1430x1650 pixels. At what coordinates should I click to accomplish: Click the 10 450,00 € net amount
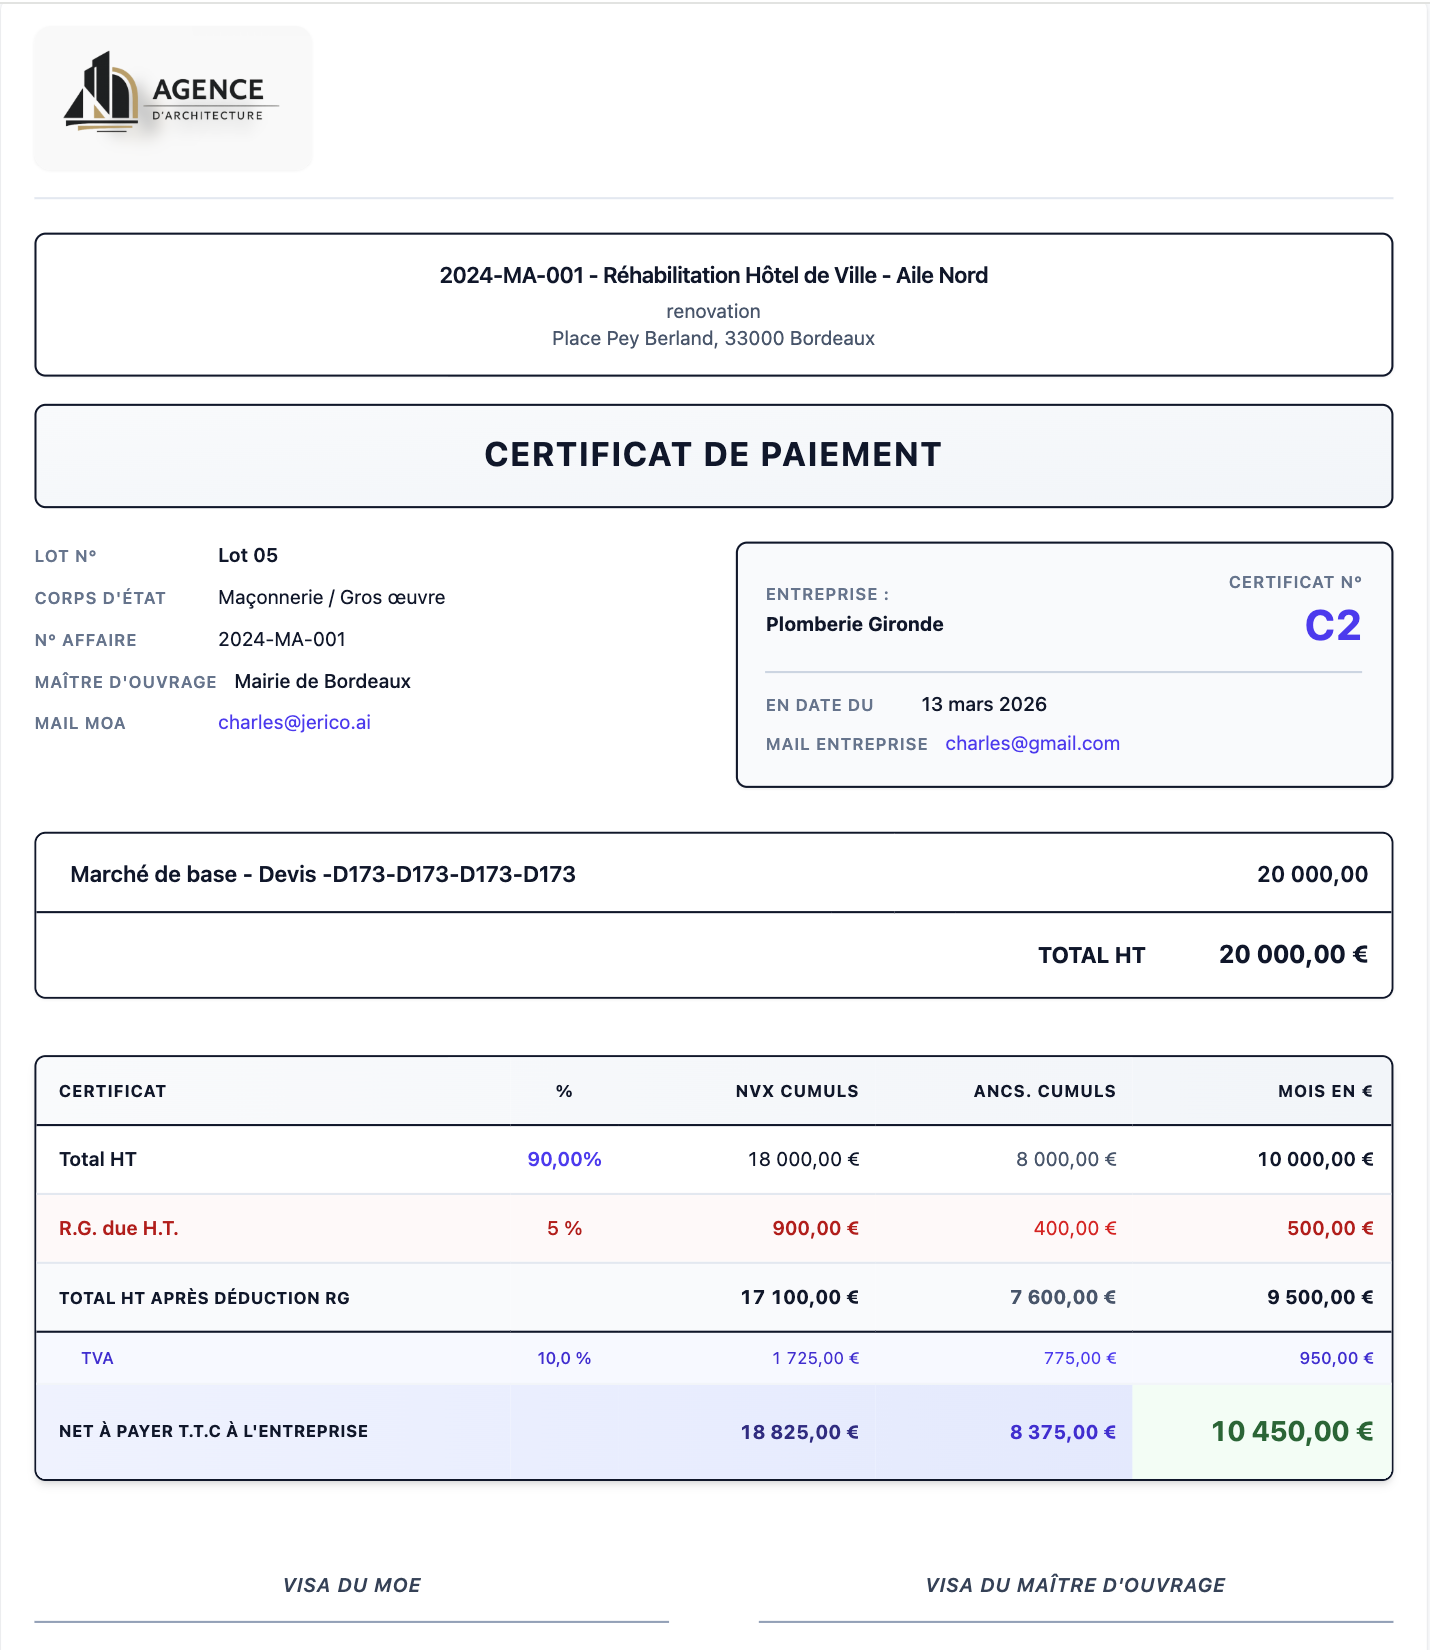pyautogui.click(x=1292, y=1431)
